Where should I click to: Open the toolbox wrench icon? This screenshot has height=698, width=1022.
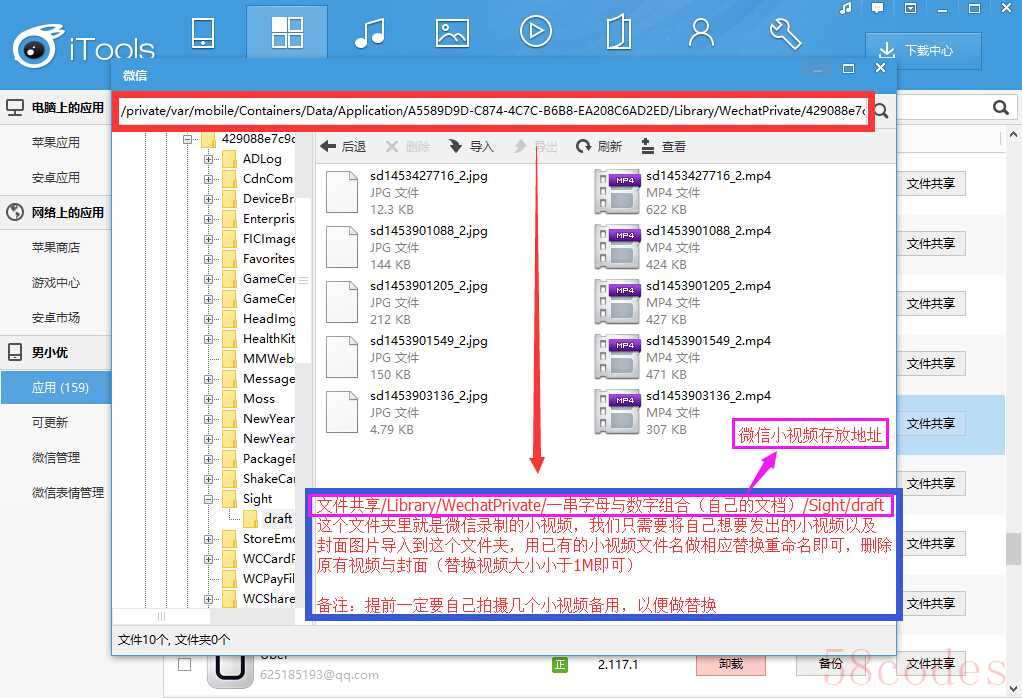tap(785, 33)
